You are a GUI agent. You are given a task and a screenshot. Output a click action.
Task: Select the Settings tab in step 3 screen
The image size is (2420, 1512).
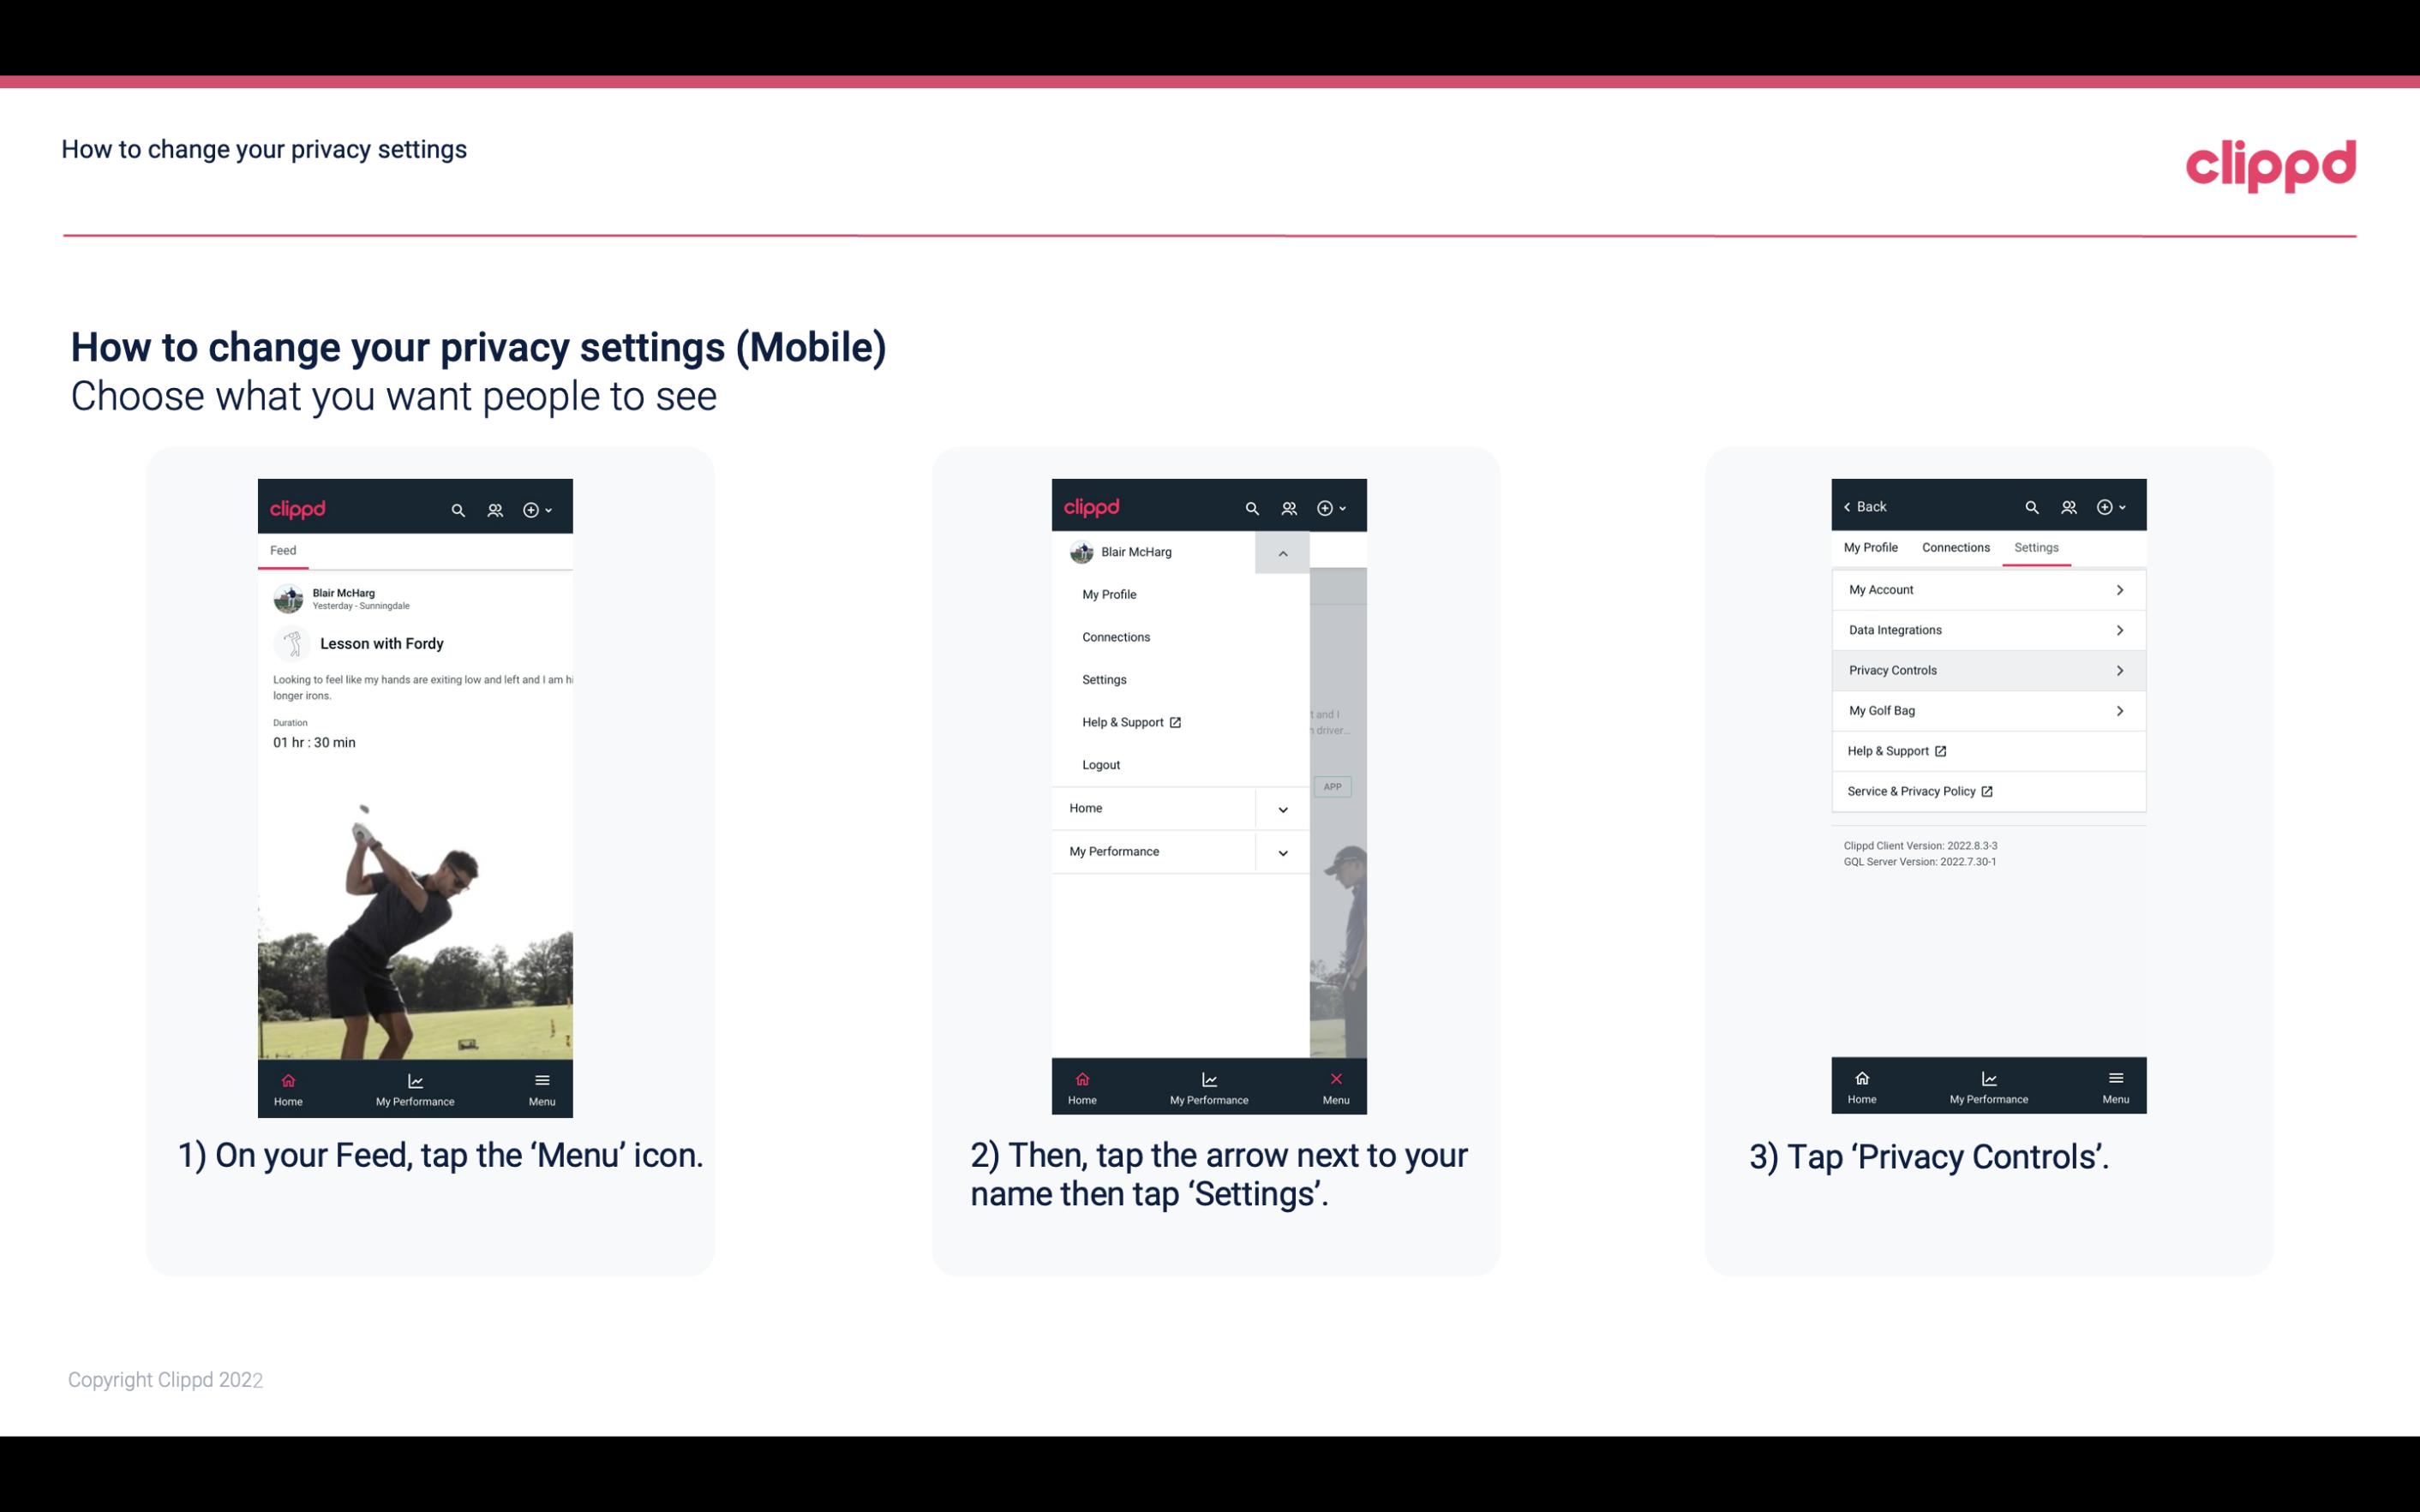2037,547
